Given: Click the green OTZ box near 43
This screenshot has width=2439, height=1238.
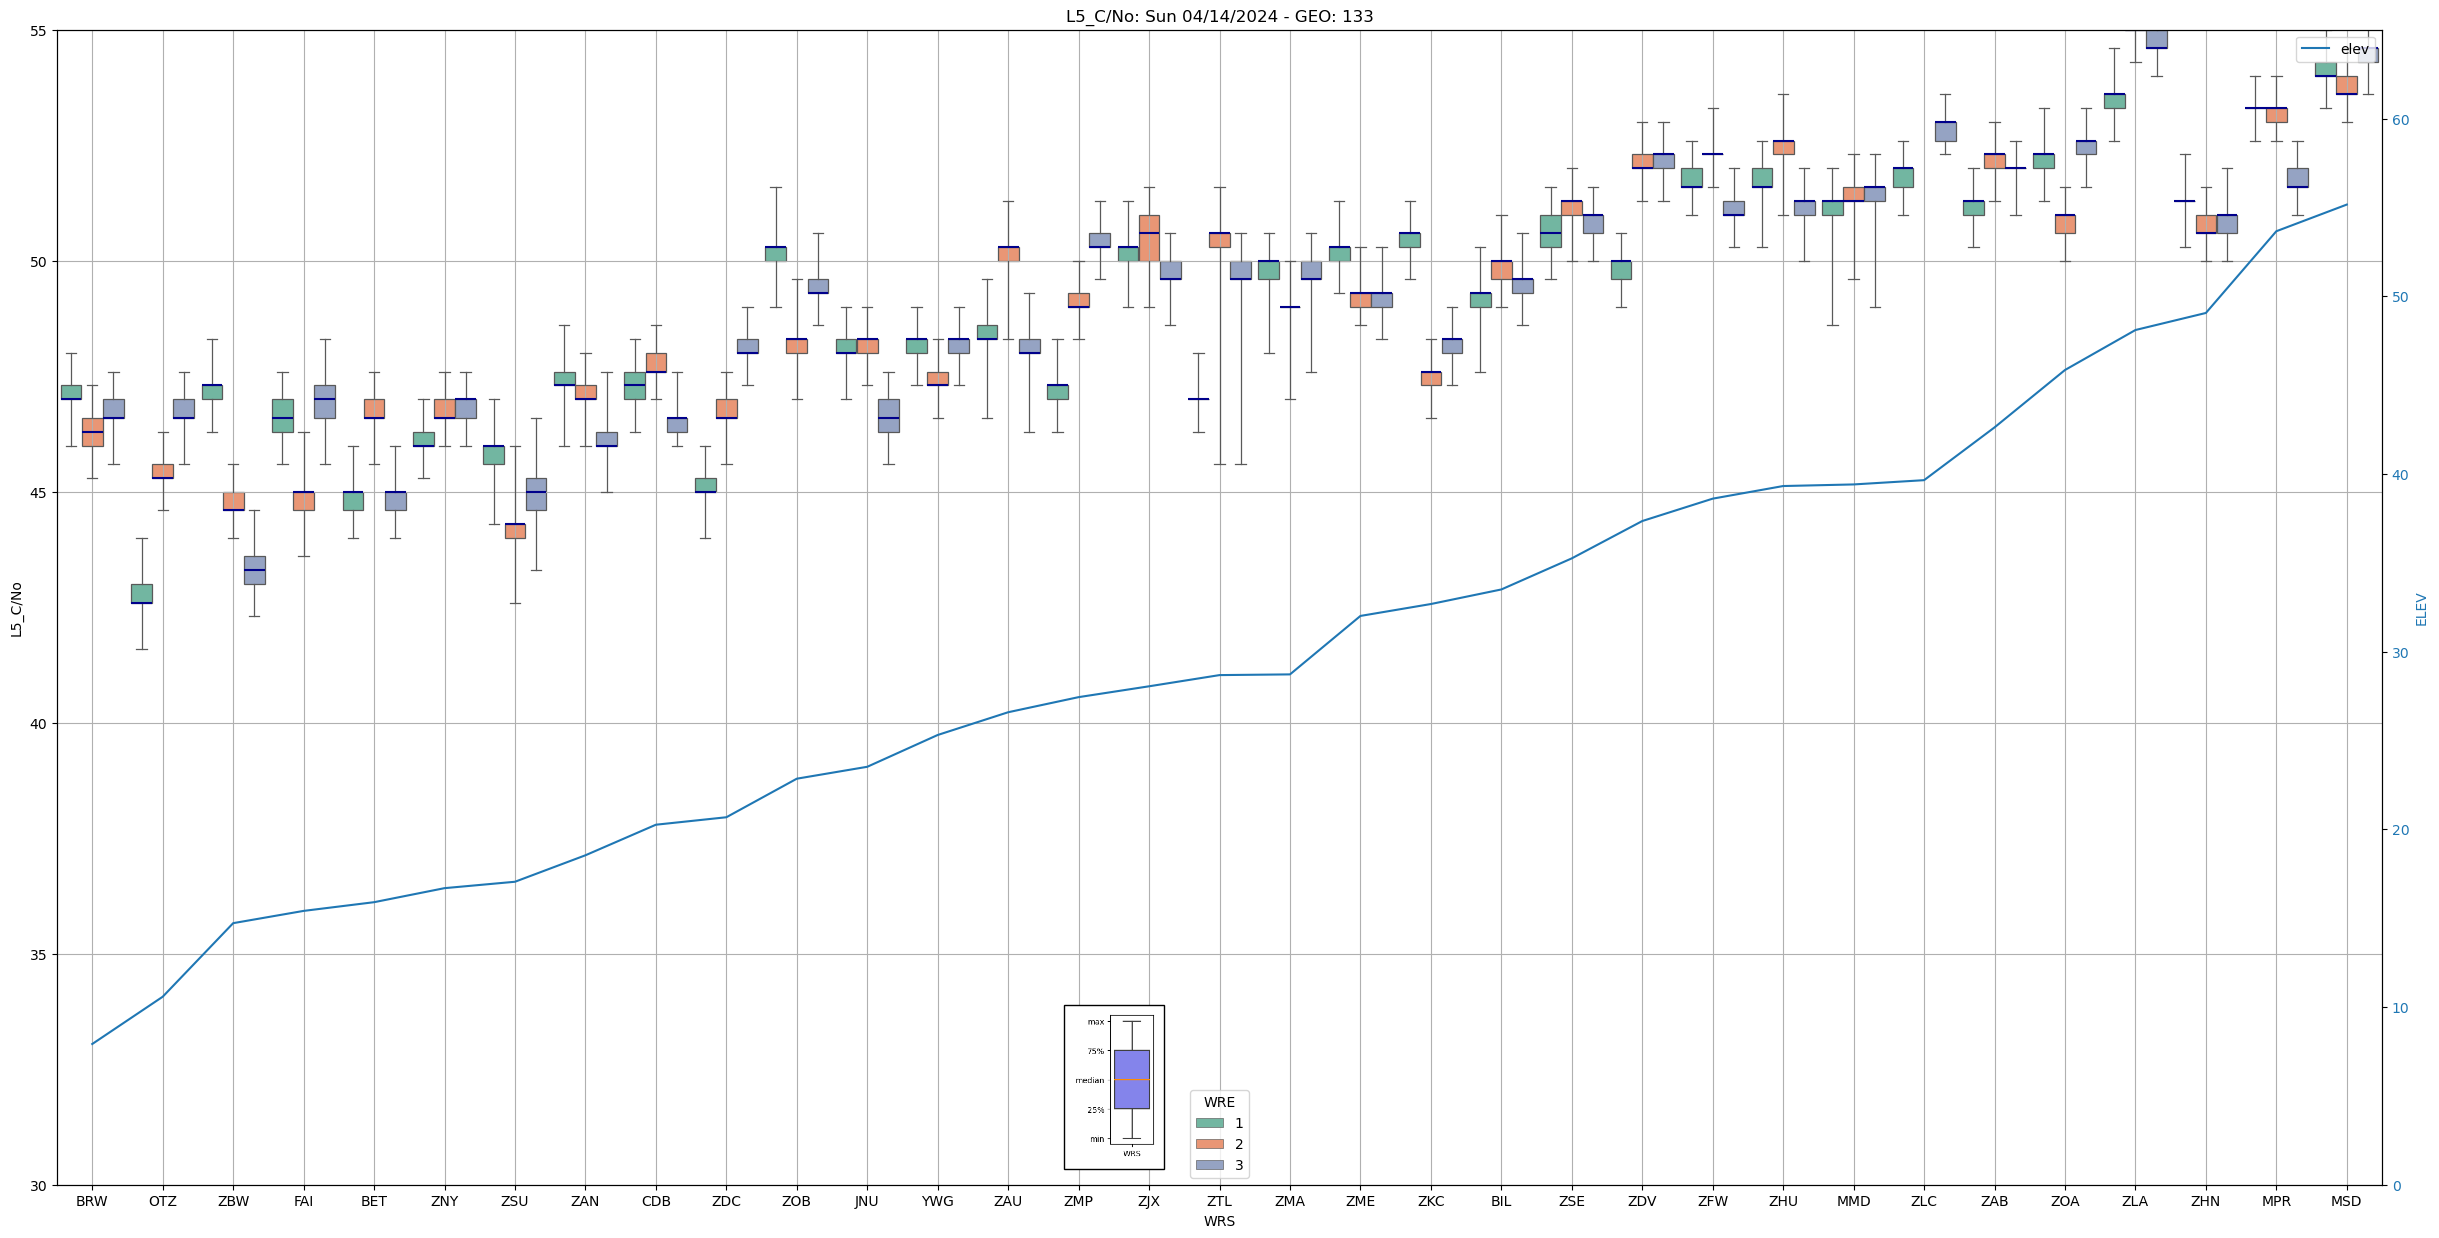Looking at the screenshot, I should point(142,593).
